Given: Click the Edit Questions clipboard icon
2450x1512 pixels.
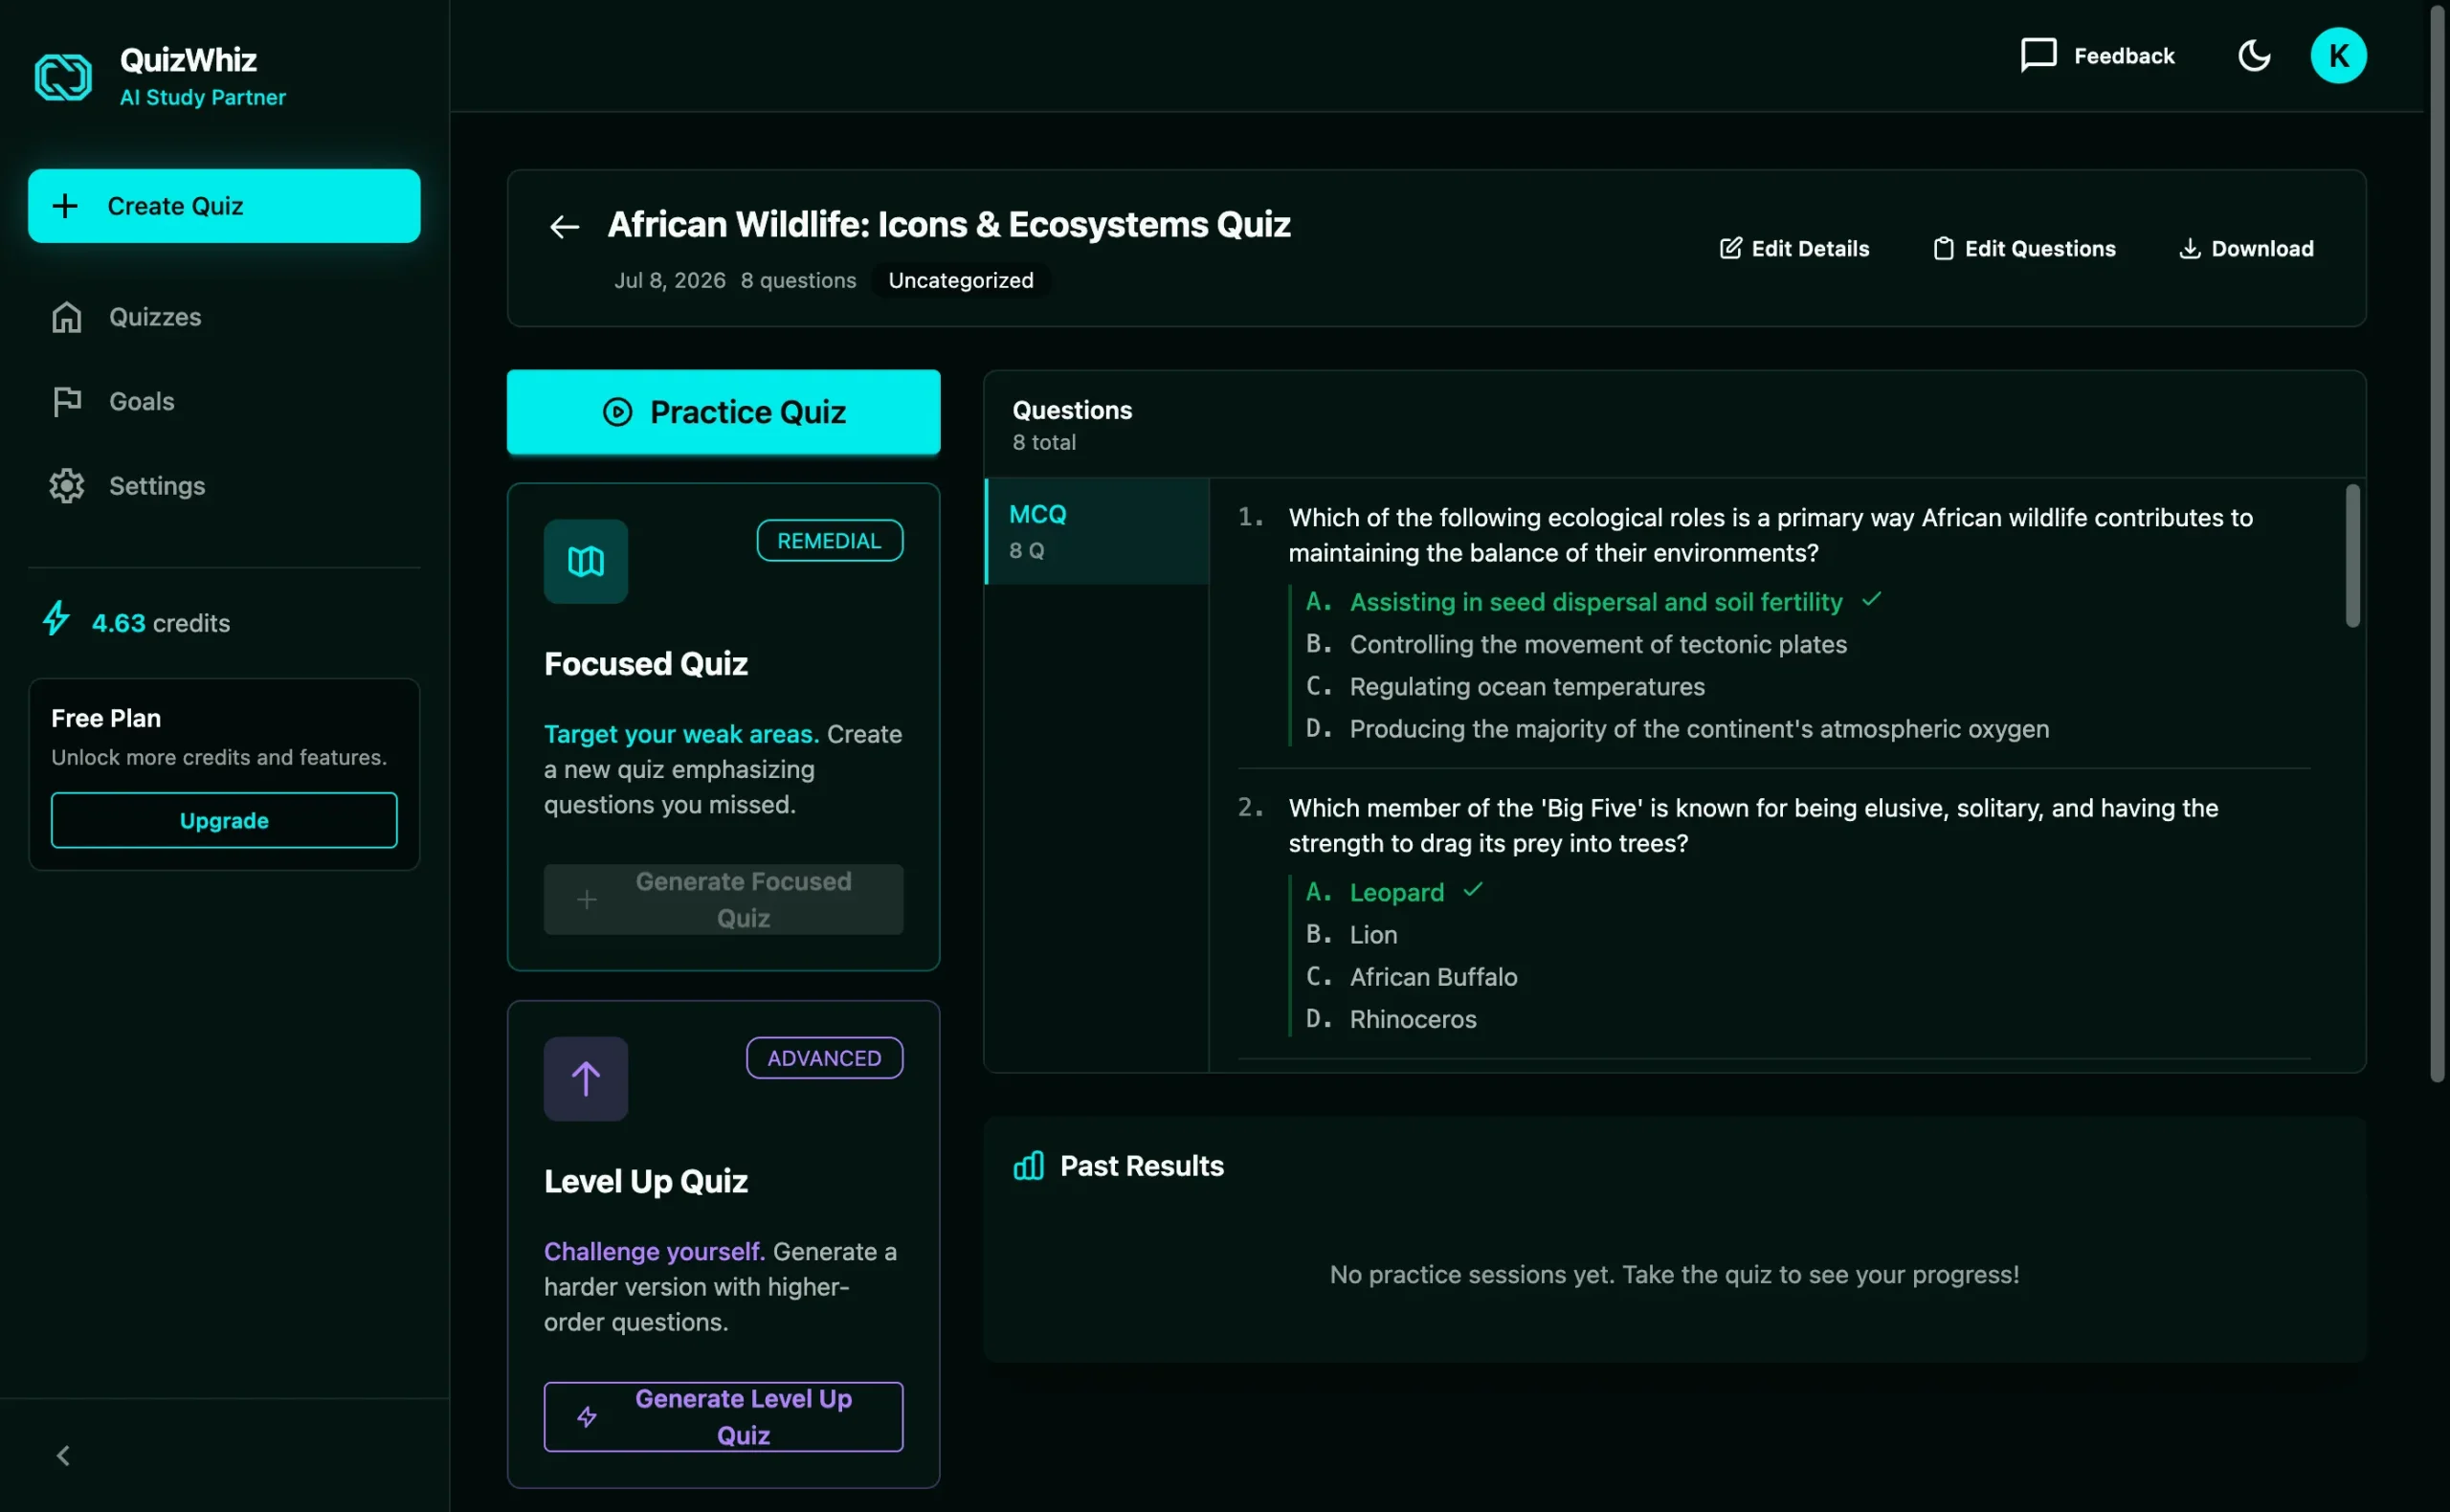Looking at the screenshot, I should click(x=1942, y=248).
